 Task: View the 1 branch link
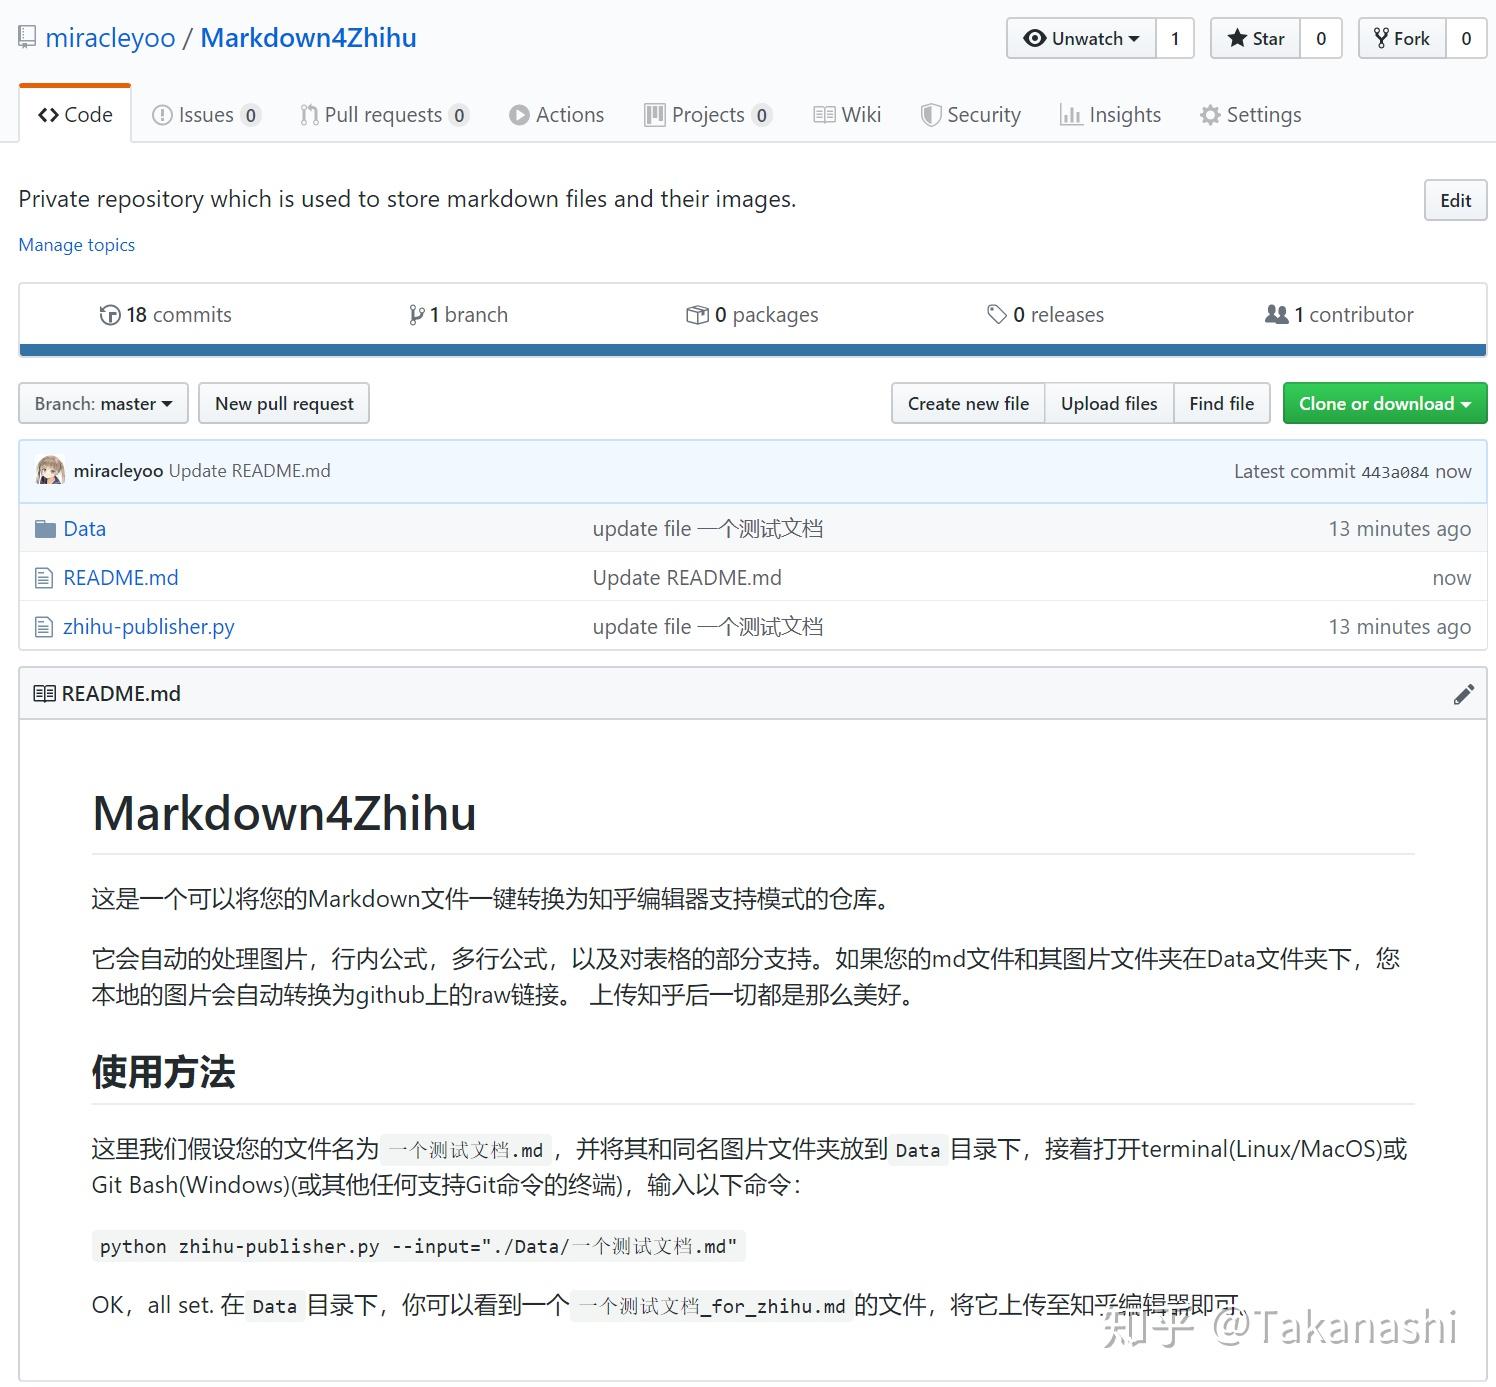pos(458,315)
